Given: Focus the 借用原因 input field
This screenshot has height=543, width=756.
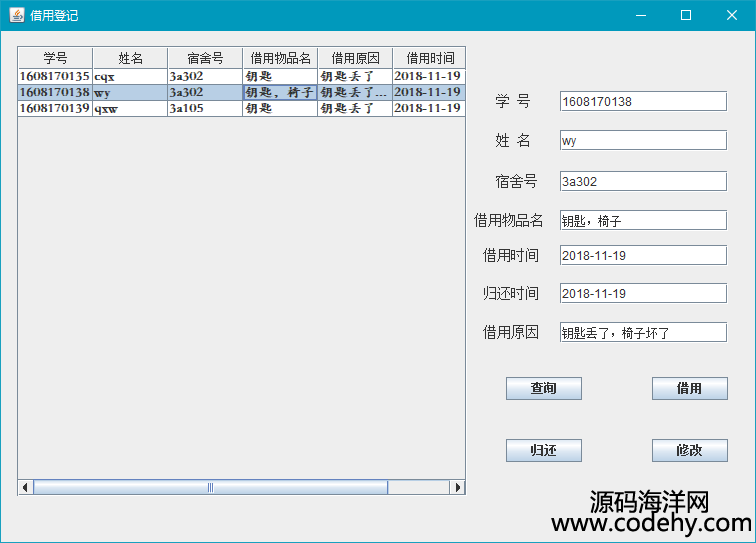Looking at the screenshot, I should tap(643, 332).
